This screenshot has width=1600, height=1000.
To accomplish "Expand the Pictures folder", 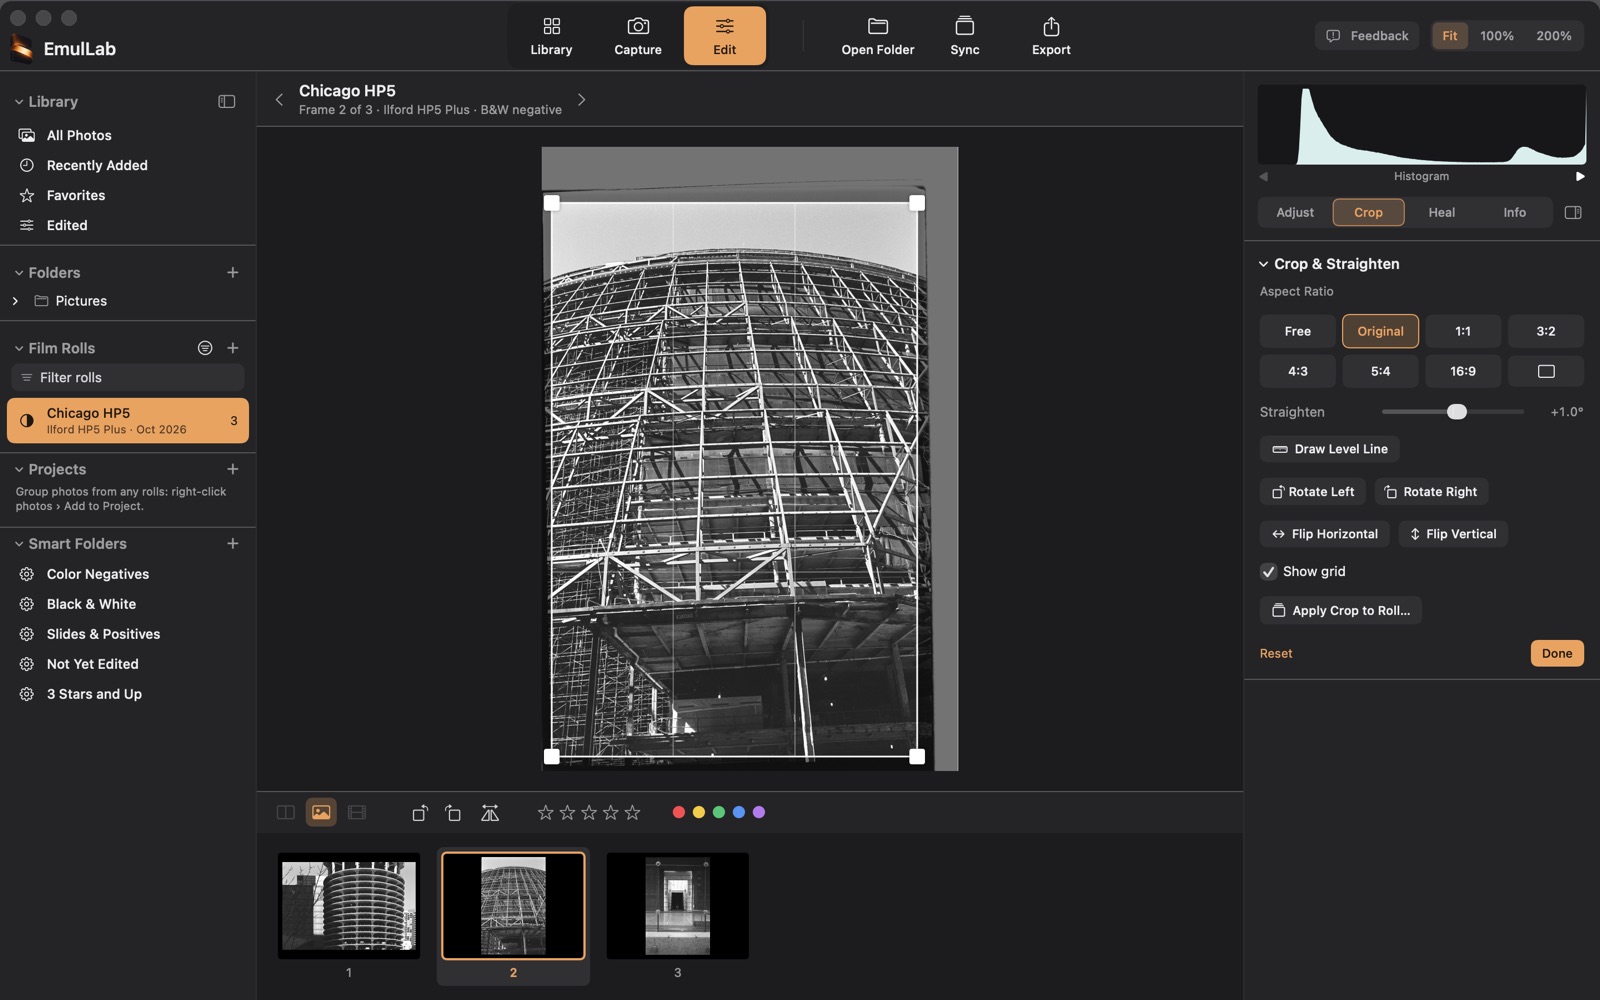I will [15, 301].
